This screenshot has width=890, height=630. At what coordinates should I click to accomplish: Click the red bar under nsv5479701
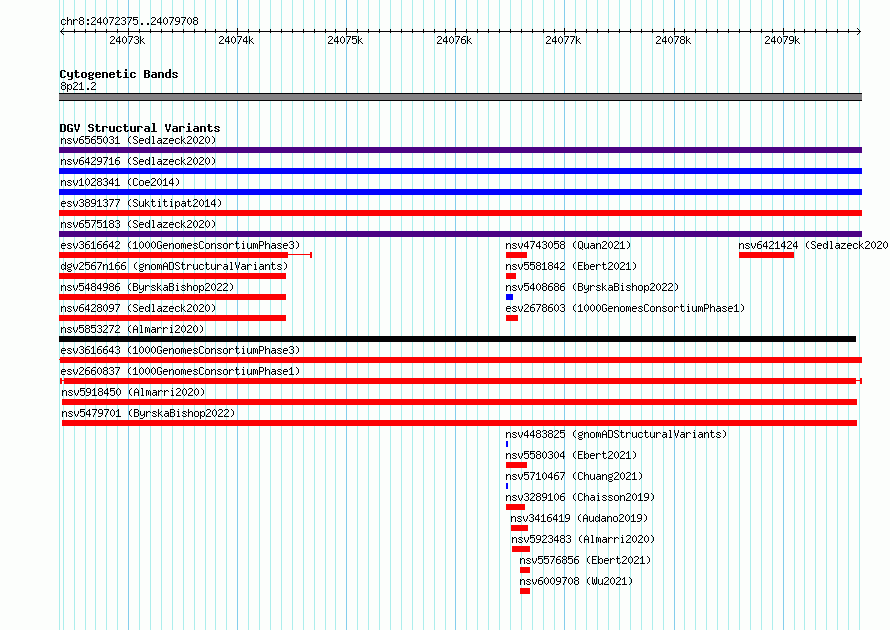pos(459,423)
